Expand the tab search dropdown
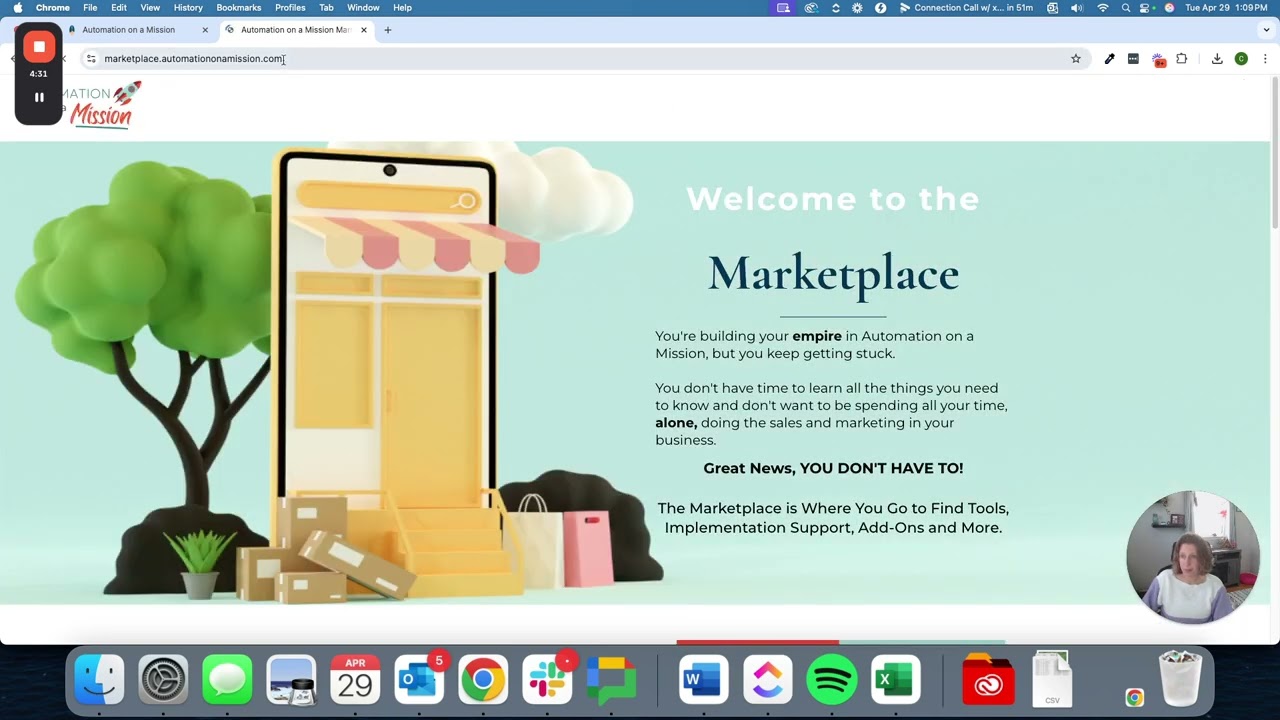1280x720 pixels. tap(1266, 30)
